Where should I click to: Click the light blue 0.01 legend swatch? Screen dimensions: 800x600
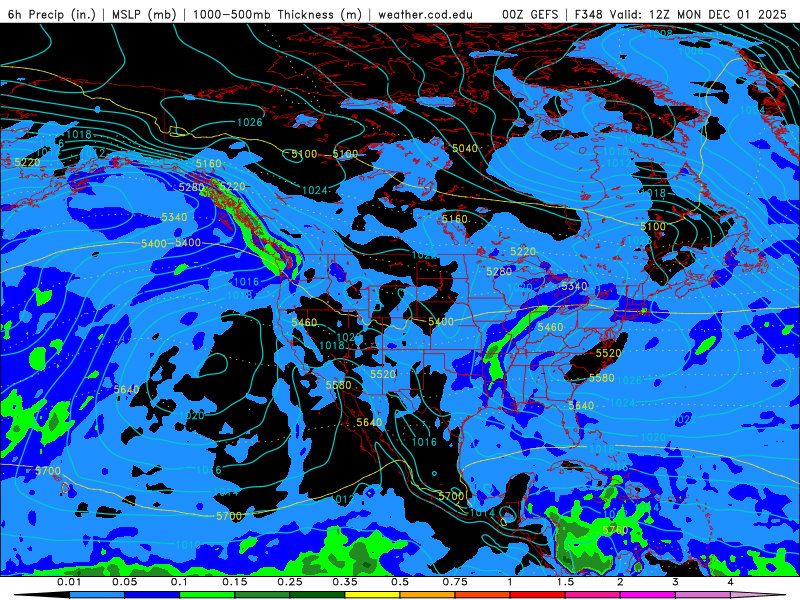96,595
